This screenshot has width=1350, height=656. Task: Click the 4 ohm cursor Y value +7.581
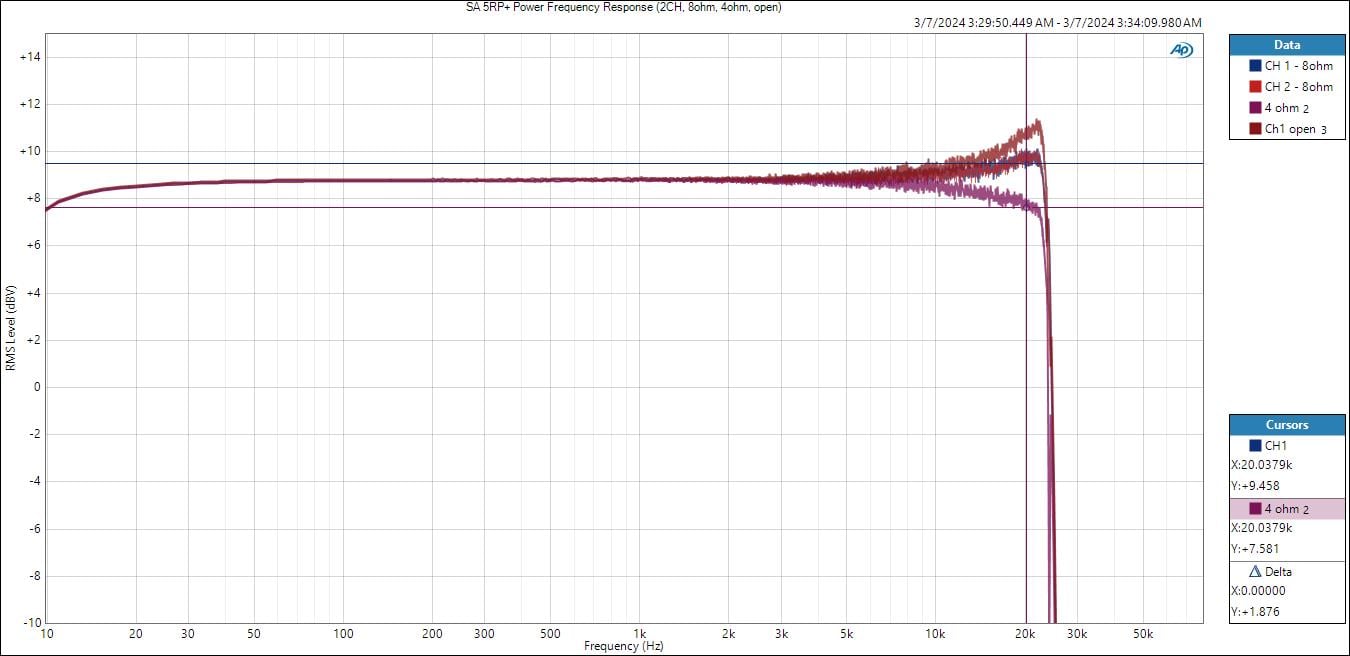1255,548
